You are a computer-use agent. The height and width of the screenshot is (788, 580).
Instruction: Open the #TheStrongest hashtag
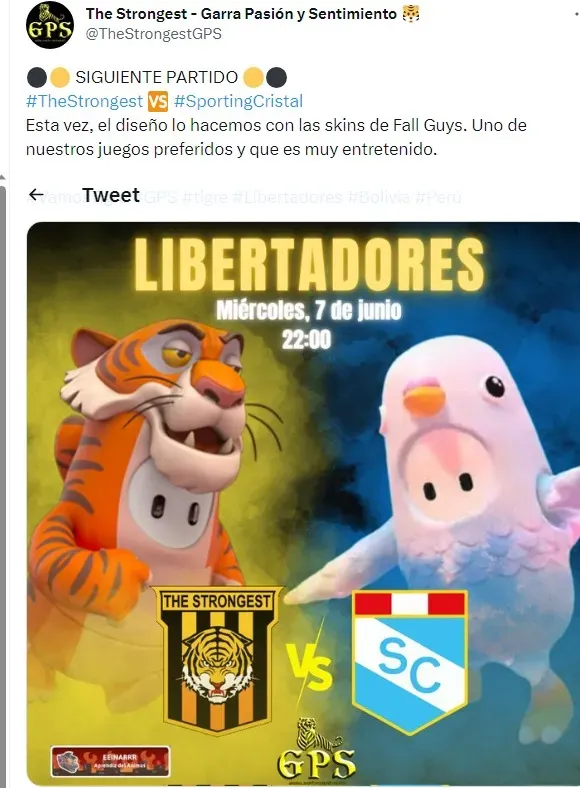pos(84,101)
